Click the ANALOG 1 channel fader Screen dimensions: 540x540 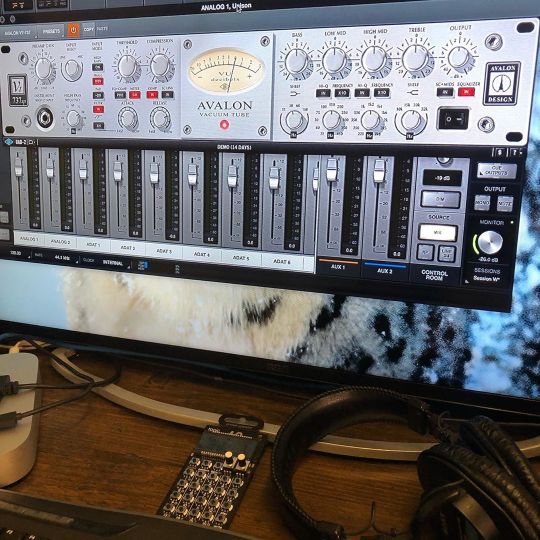pyautogui.click(x=18, y=168)
